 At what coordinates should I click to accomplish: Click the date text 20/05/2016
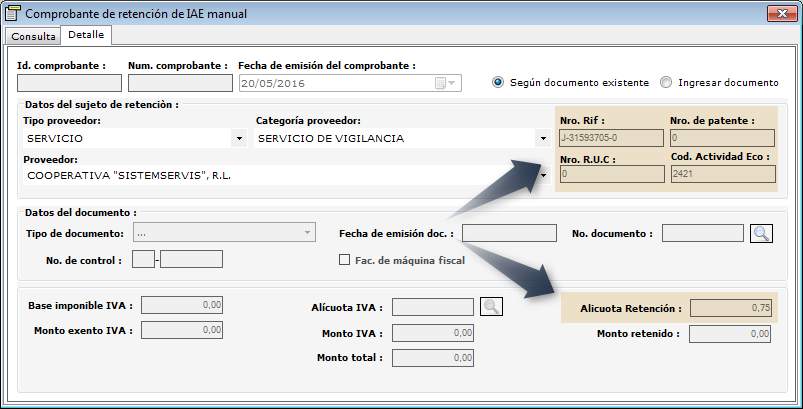point(273,83)
